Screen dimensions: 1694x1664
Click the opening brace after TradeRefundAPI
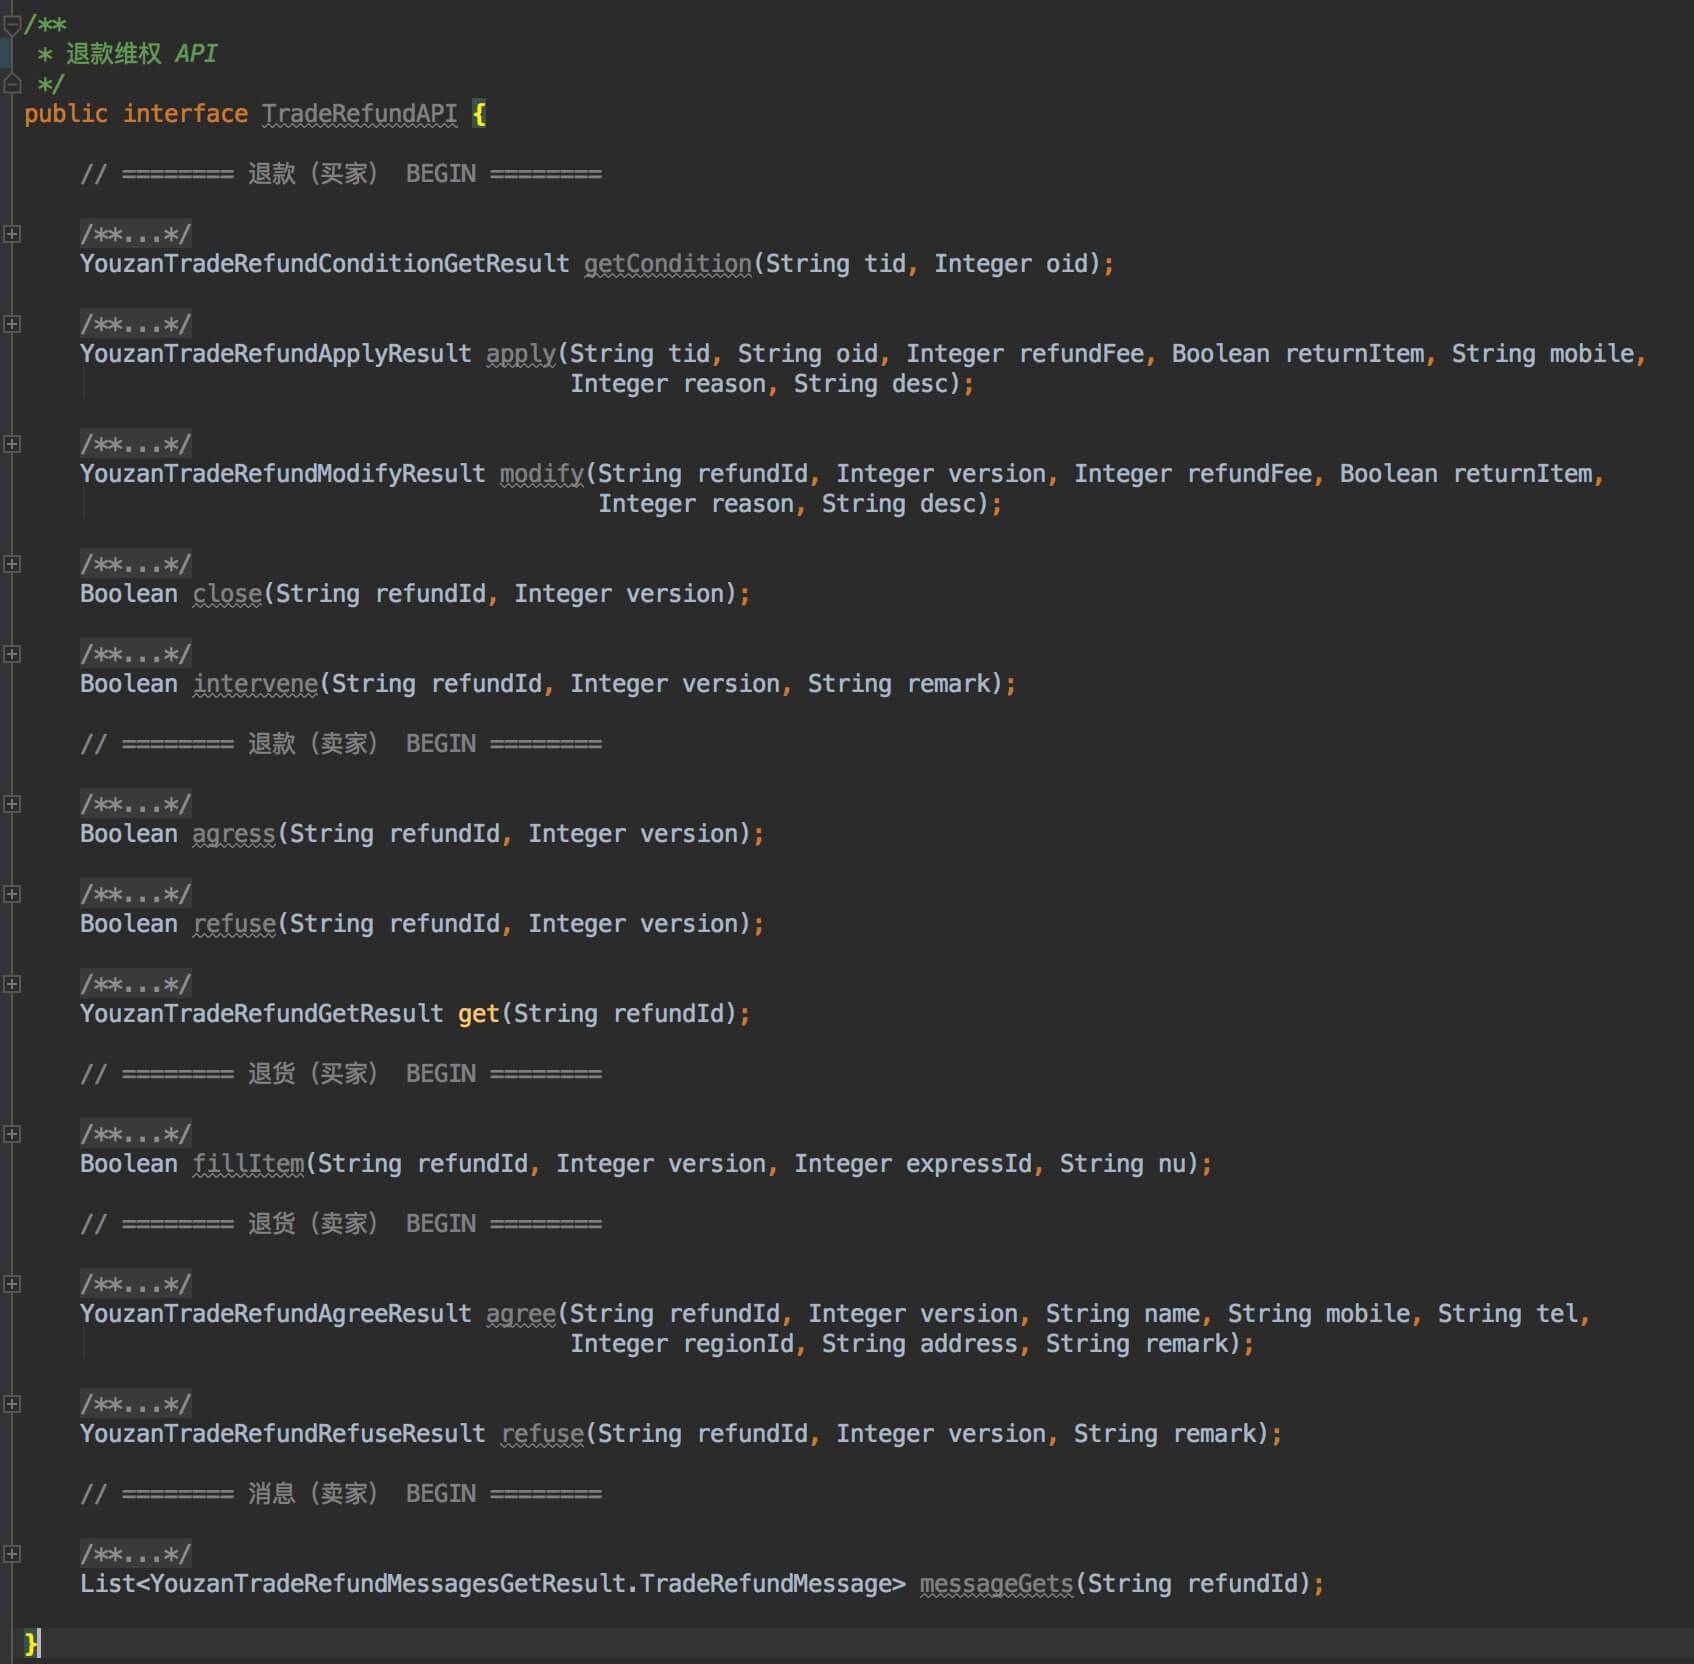point(479,114)
